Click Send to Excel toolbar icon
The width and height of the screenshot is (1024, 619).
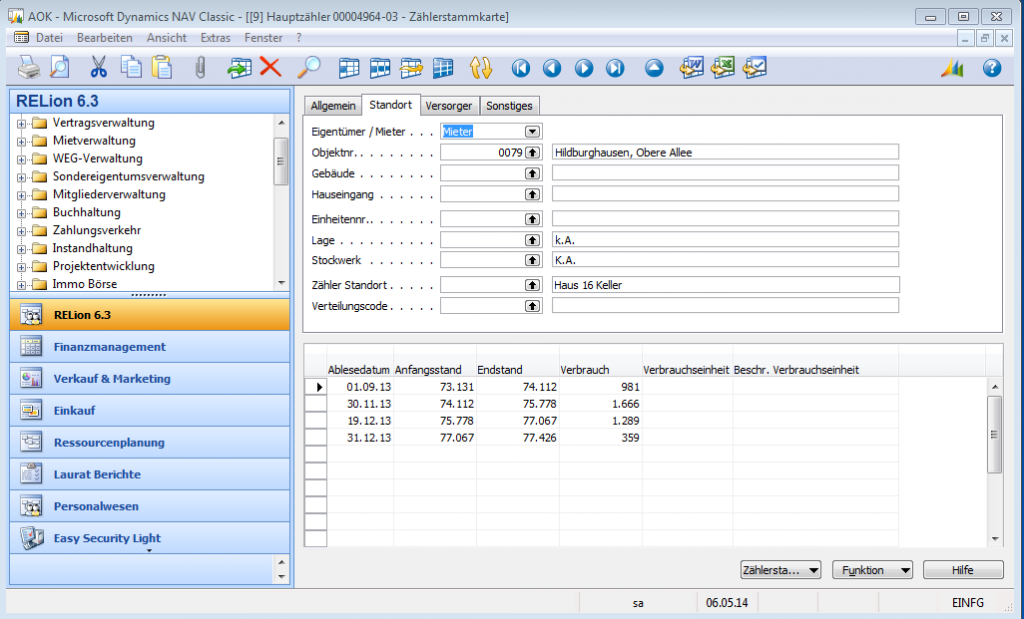pos(723,67)
